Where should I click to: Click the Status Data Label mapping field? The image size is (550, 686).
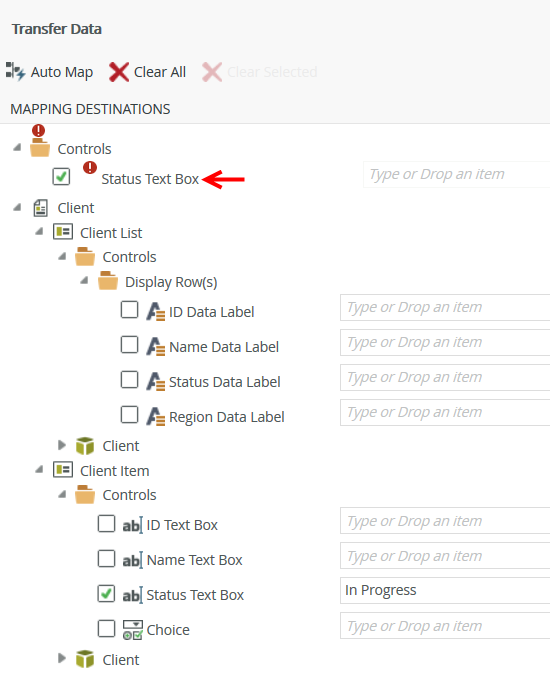coord(445,377)
